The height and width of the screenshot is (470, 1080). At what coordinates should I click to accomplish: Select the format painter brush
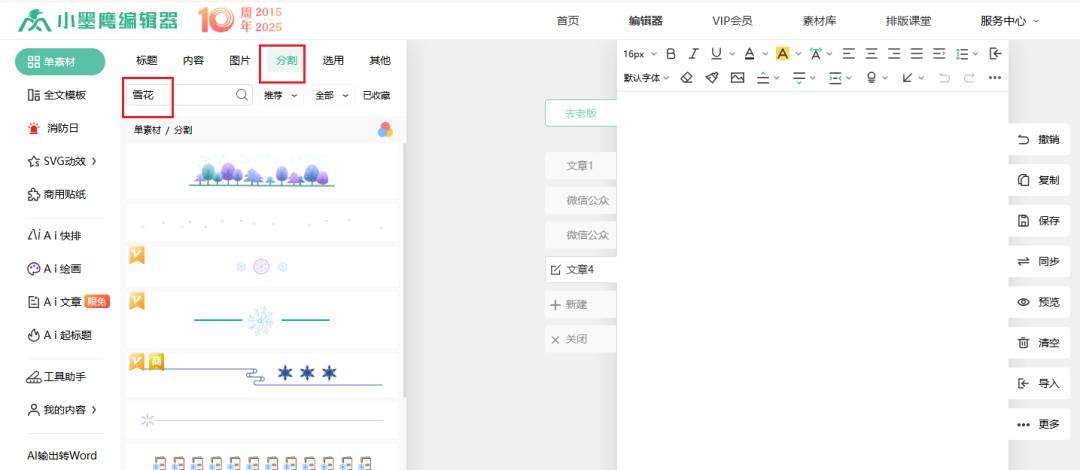click(712, 78)
